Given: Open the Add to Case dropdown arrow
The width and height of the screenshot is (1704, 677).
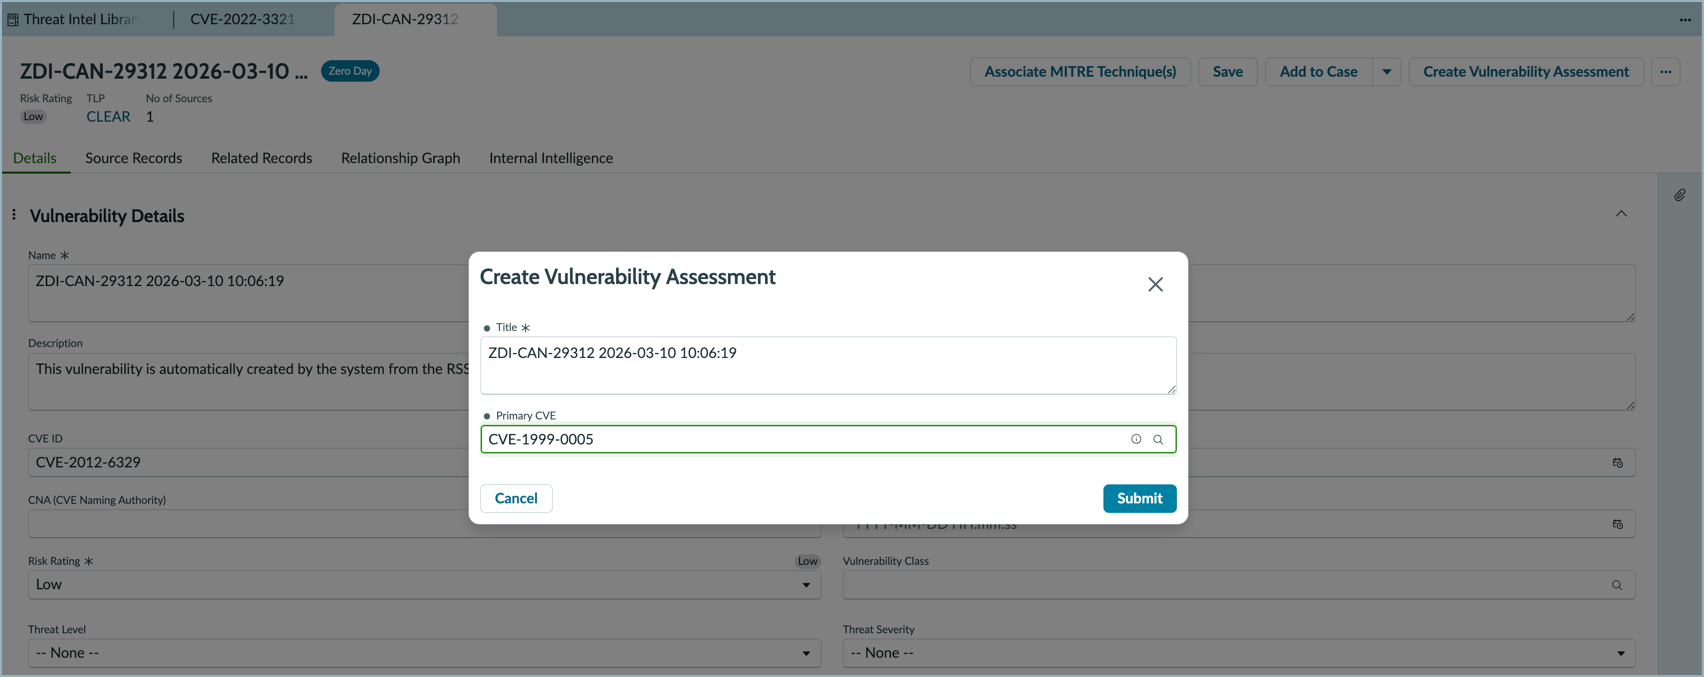Looking at the screenshot, I should click(1387, 72).
